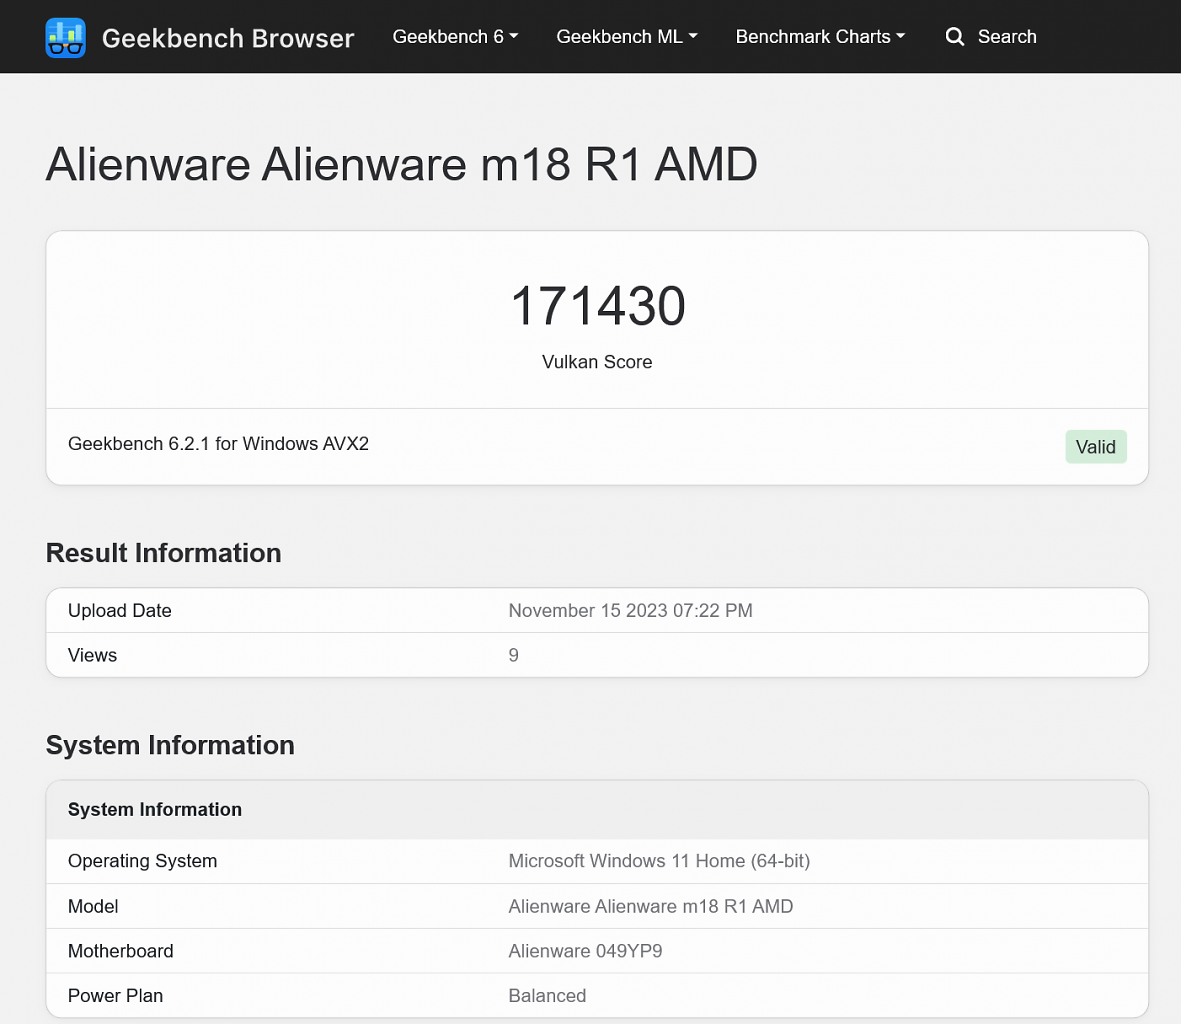Open the Geekbench 6 dropdown menu
Image resolution: width=1181 pixels, height=1024 pixels.
click(x=455, y=37)
